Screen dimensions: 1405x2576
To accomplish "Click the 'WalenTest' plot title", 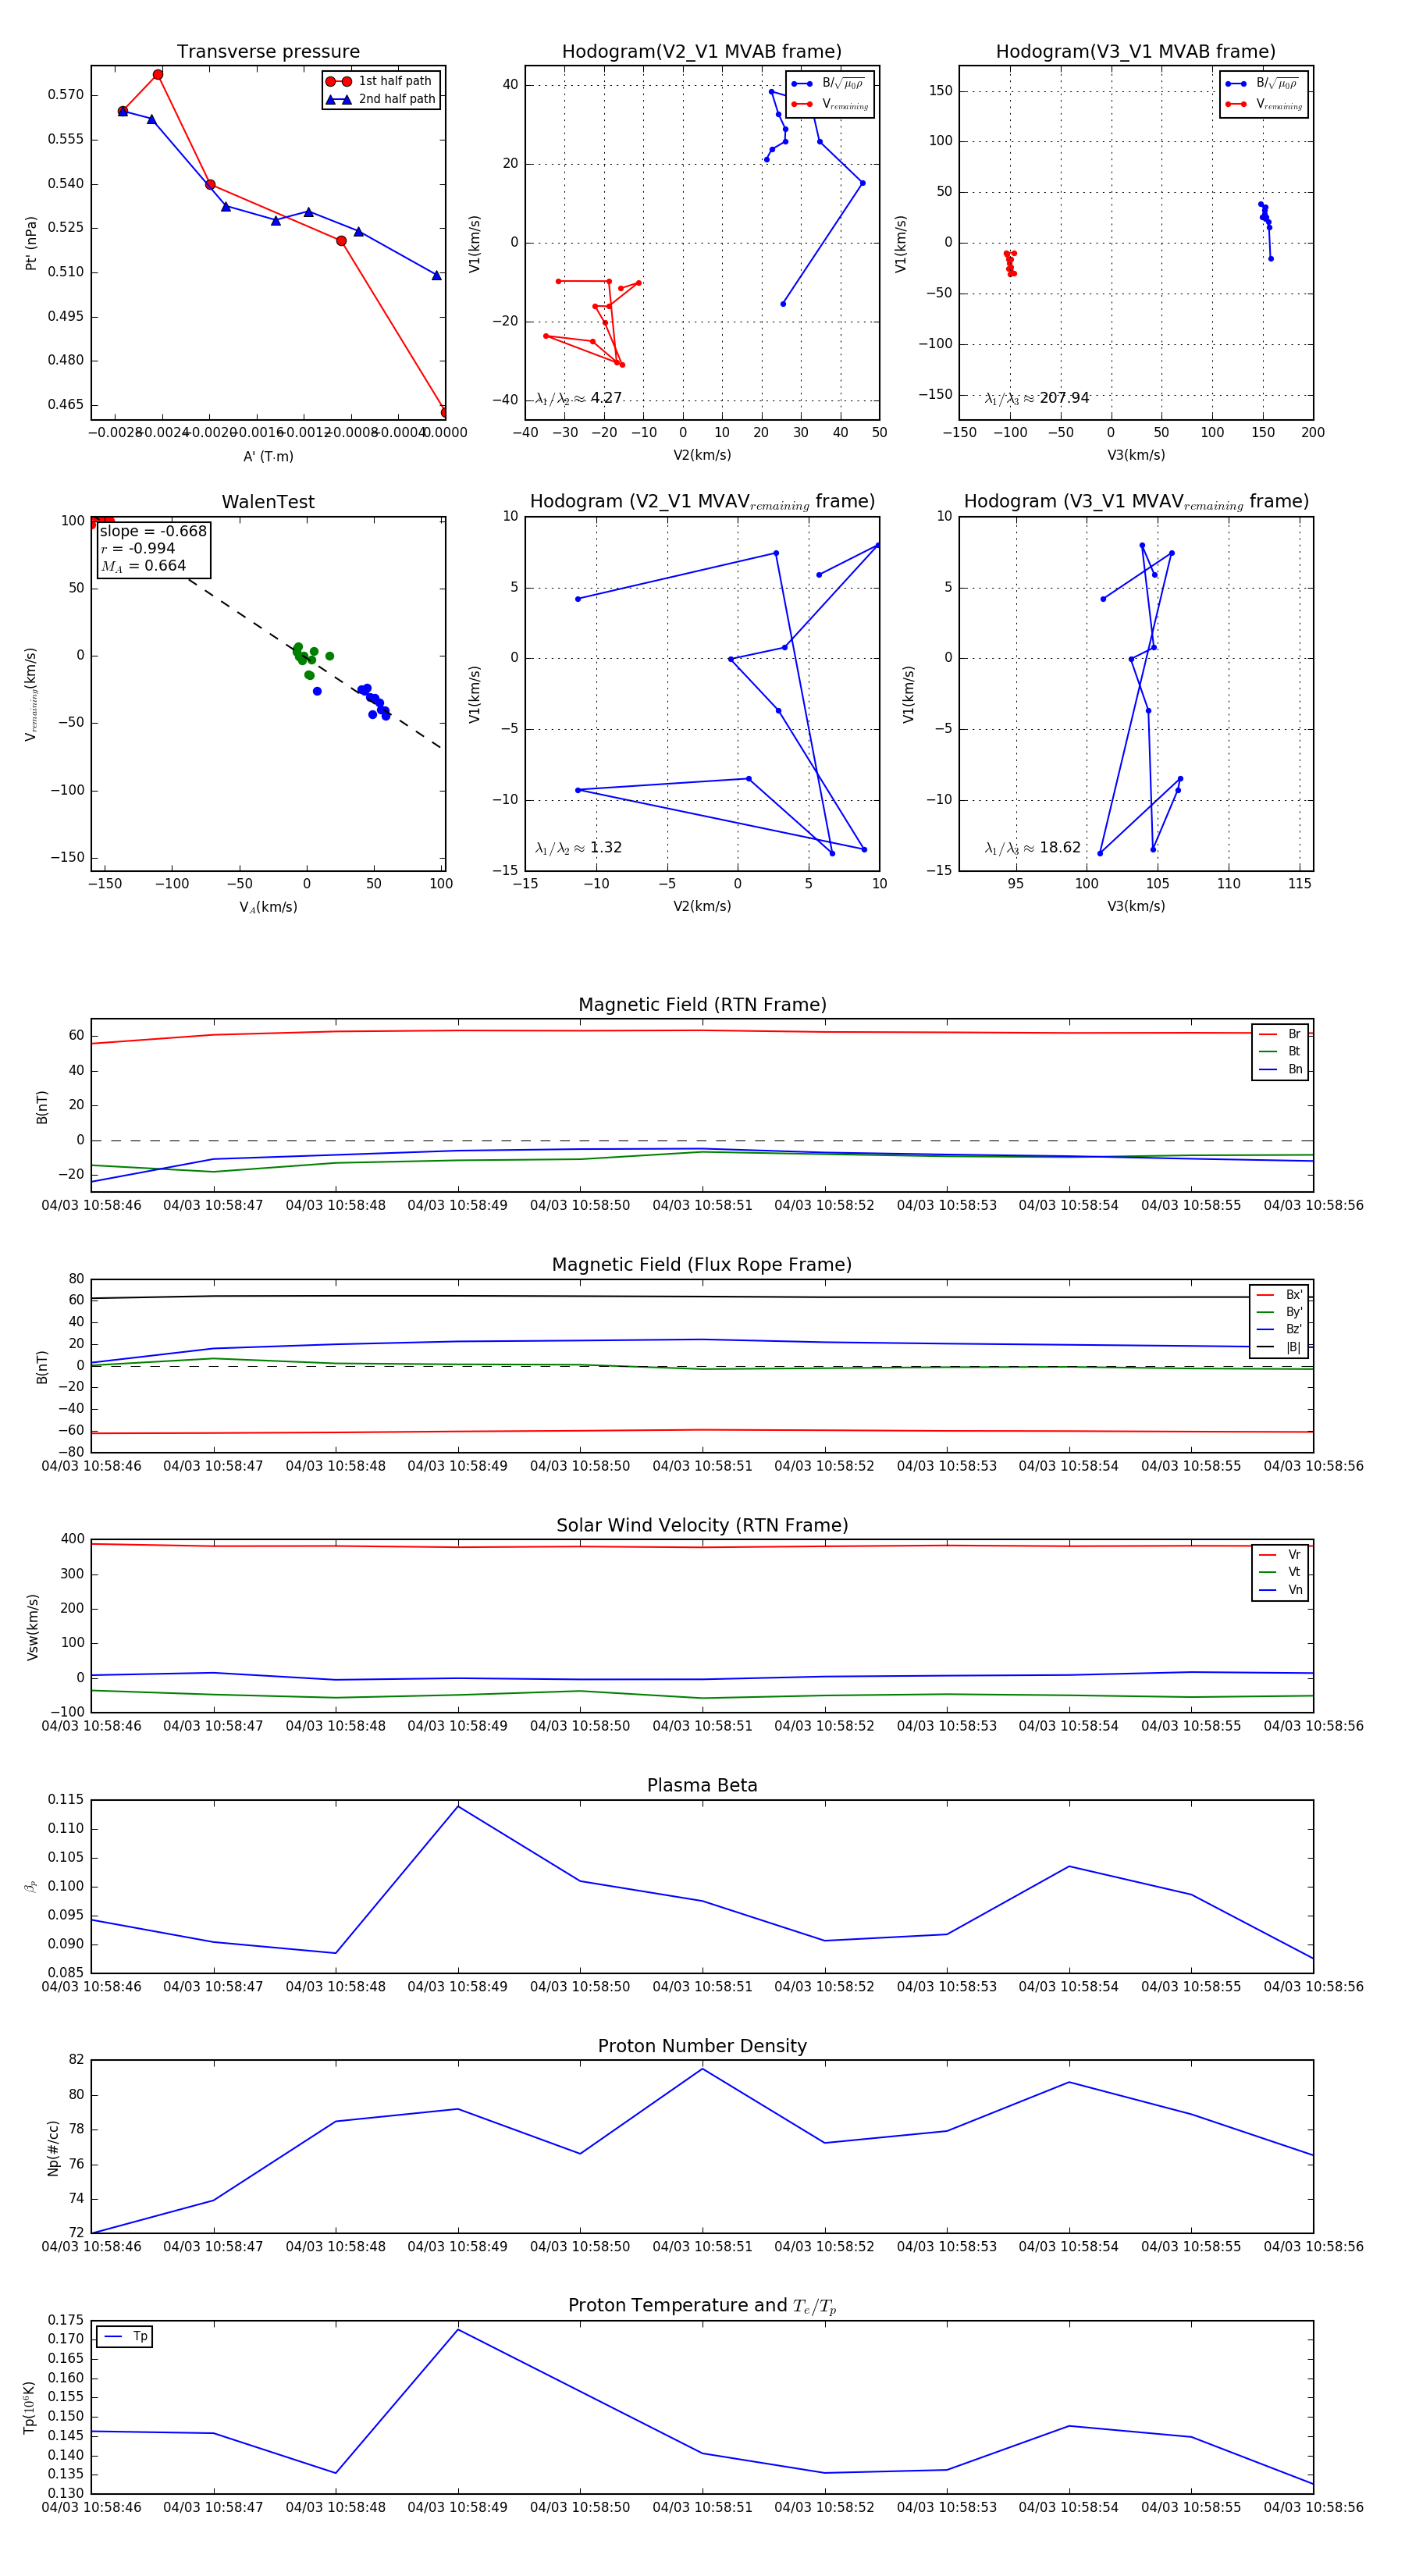I will (268, 502).
